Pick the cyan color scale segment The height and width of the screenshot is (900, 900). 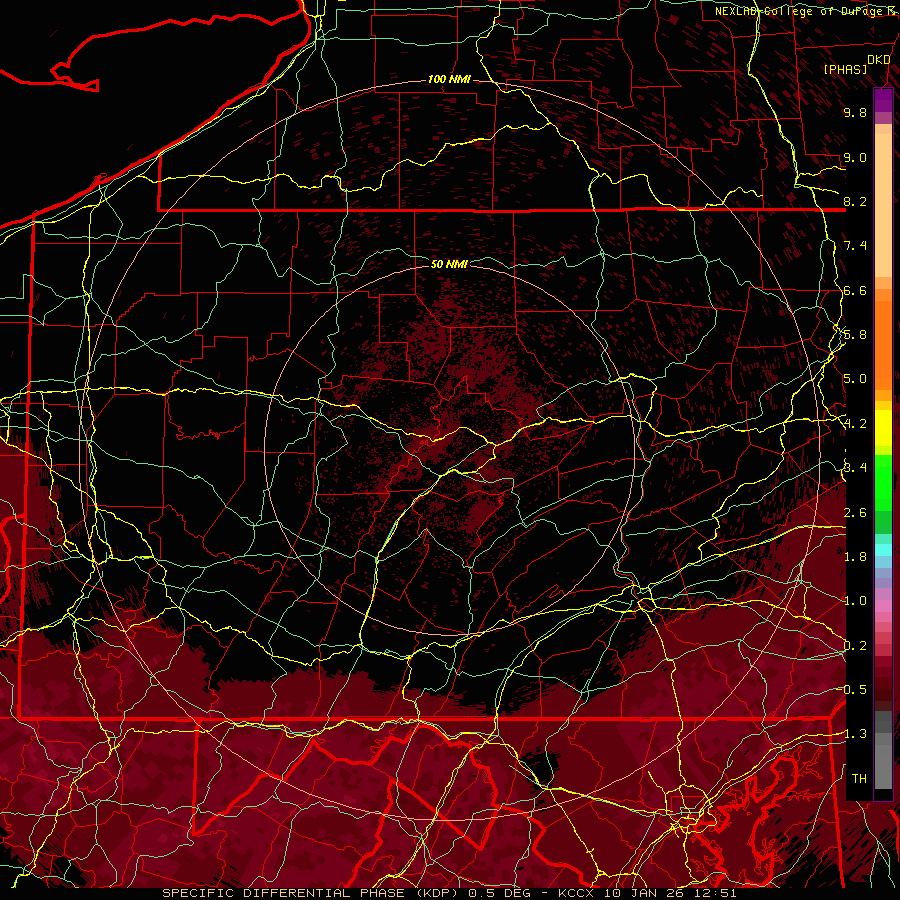(883, 550)
